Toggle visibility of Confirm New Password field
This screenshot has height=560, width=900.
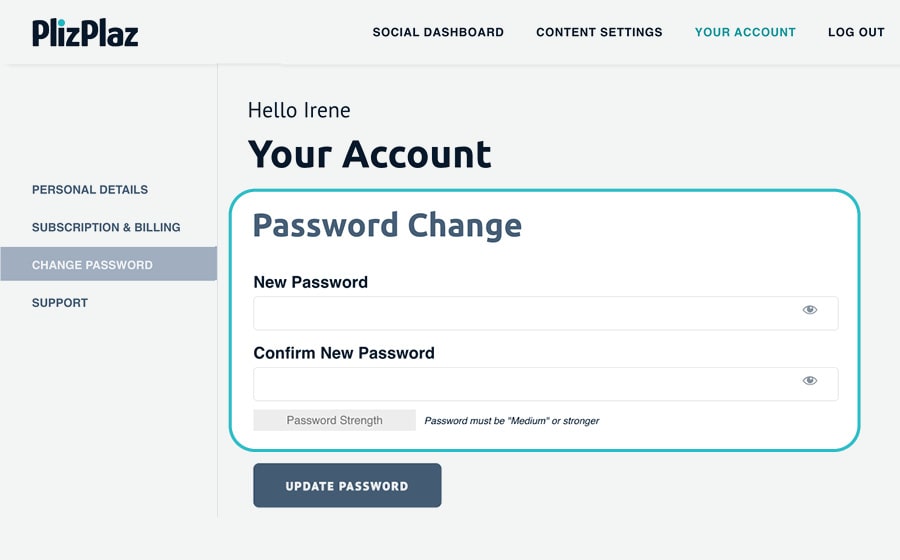pyautogui.click(x=810, y=381)
